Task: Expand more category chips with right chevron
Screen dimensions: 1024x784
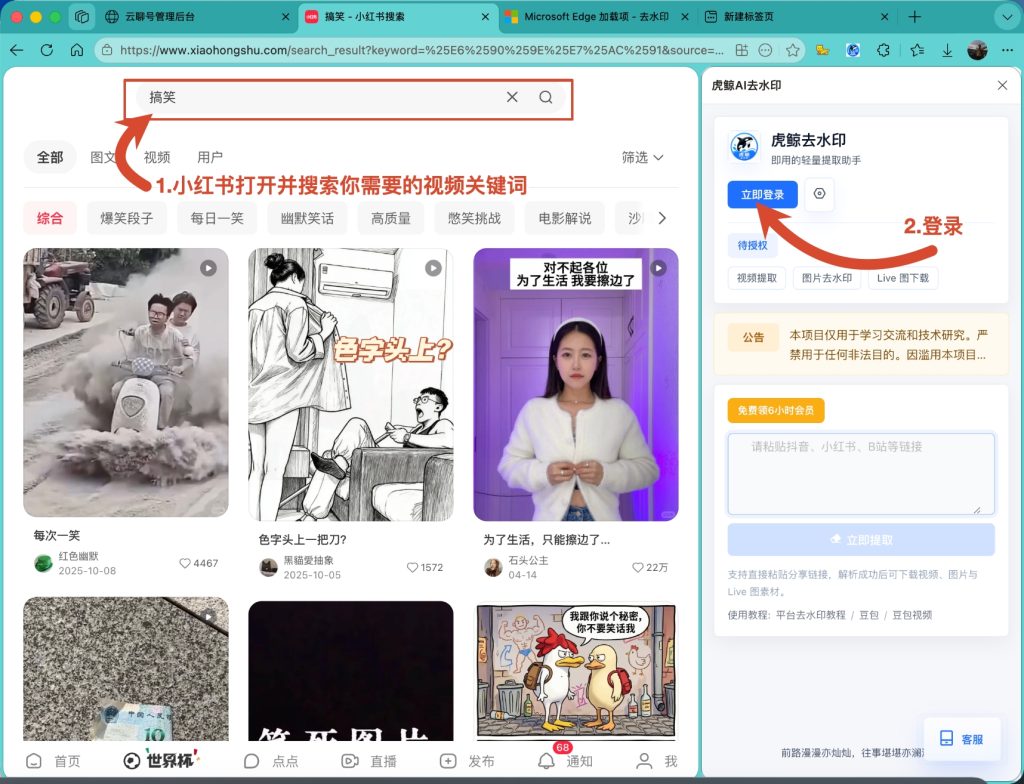Action: click(662, 218)
